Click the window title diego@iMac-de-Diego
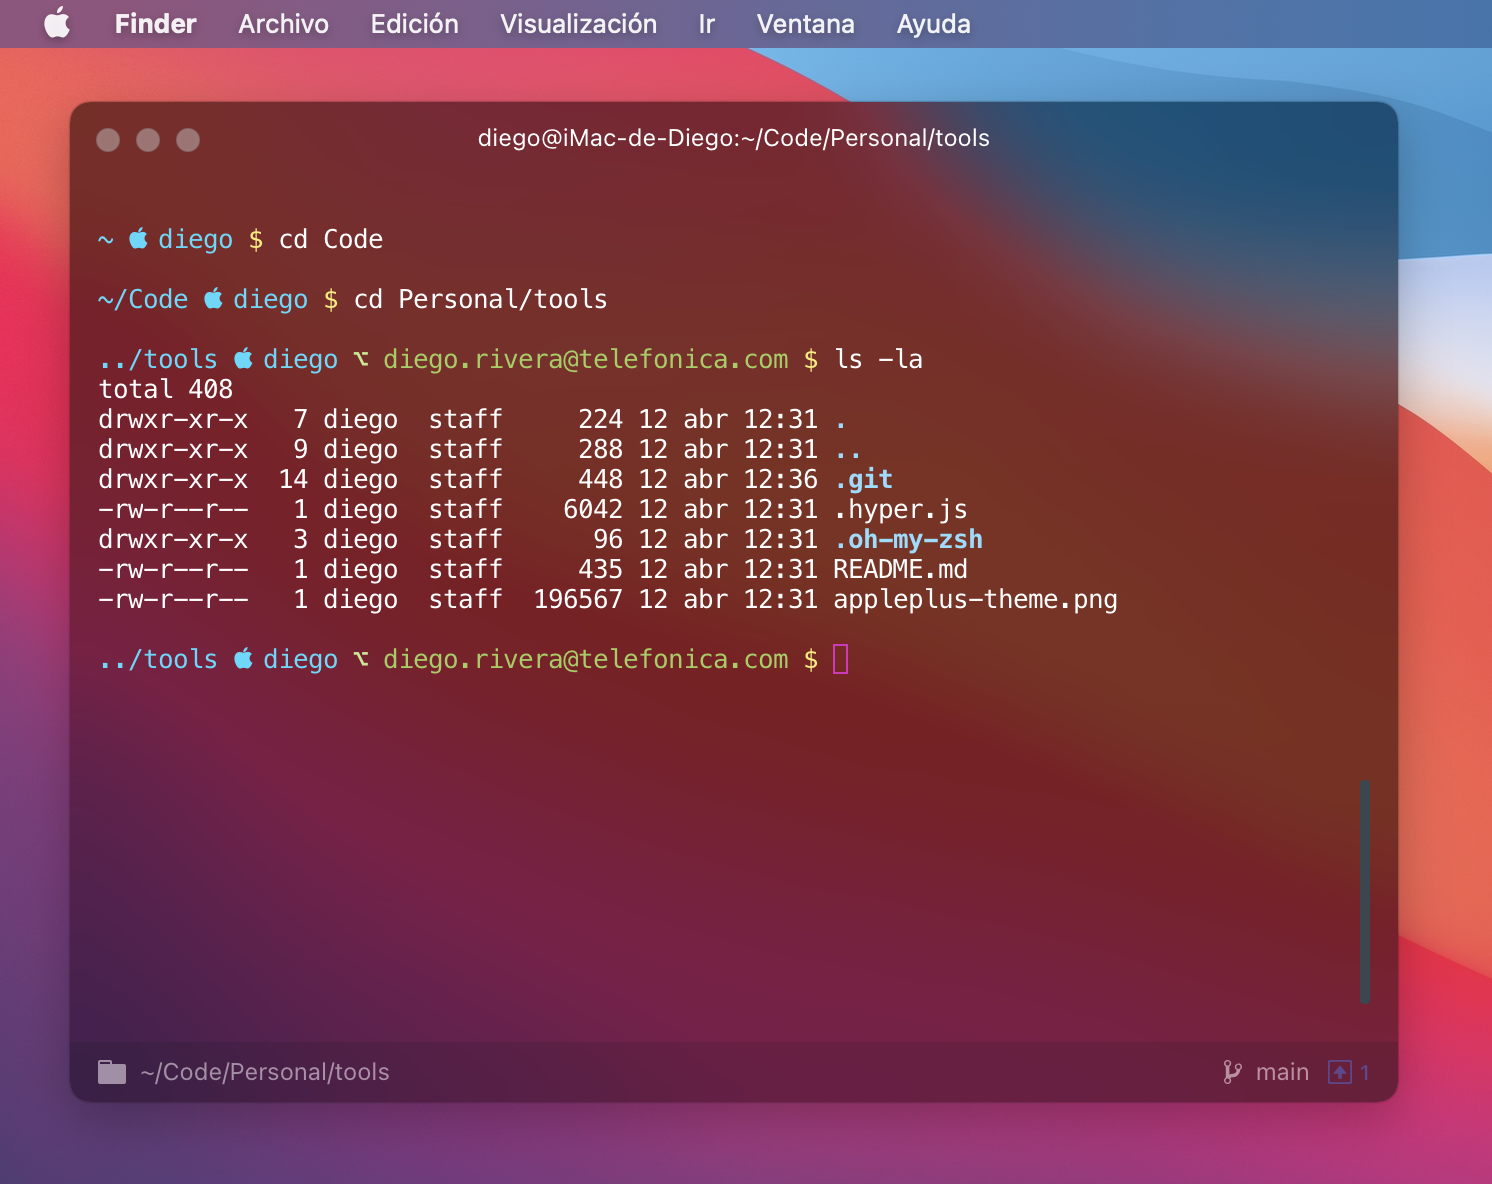This screenshot has height=1184, width=1492. 734,138
